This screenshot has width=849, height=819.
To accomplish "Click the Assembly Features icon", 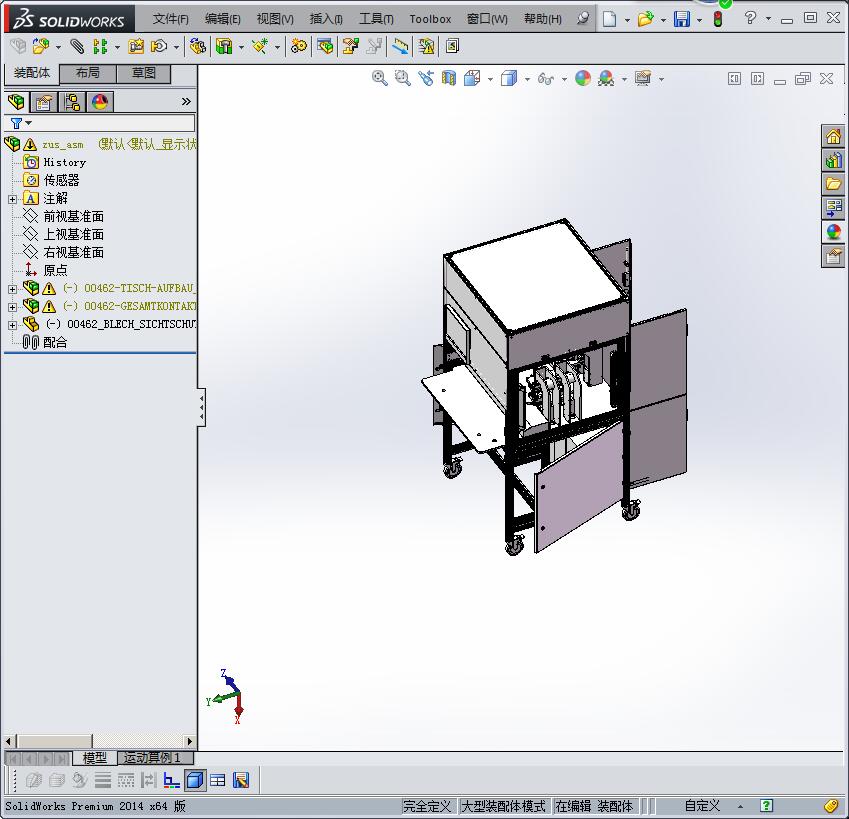I will (x=224, y=47).
